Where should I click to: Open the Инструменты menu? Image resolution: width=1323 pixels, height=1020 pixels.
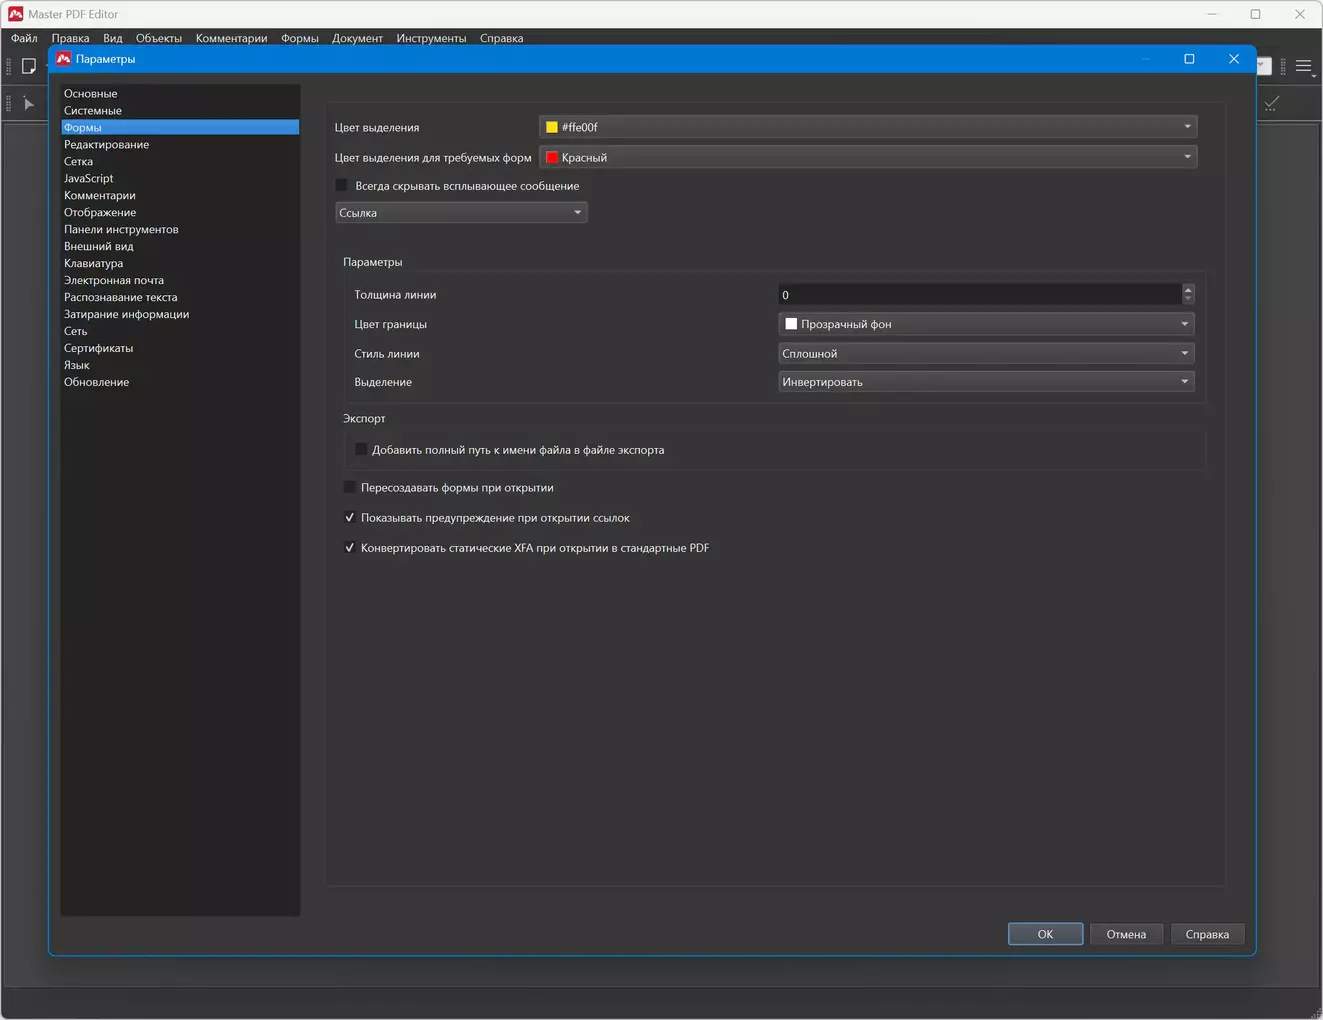pos(431,38)
